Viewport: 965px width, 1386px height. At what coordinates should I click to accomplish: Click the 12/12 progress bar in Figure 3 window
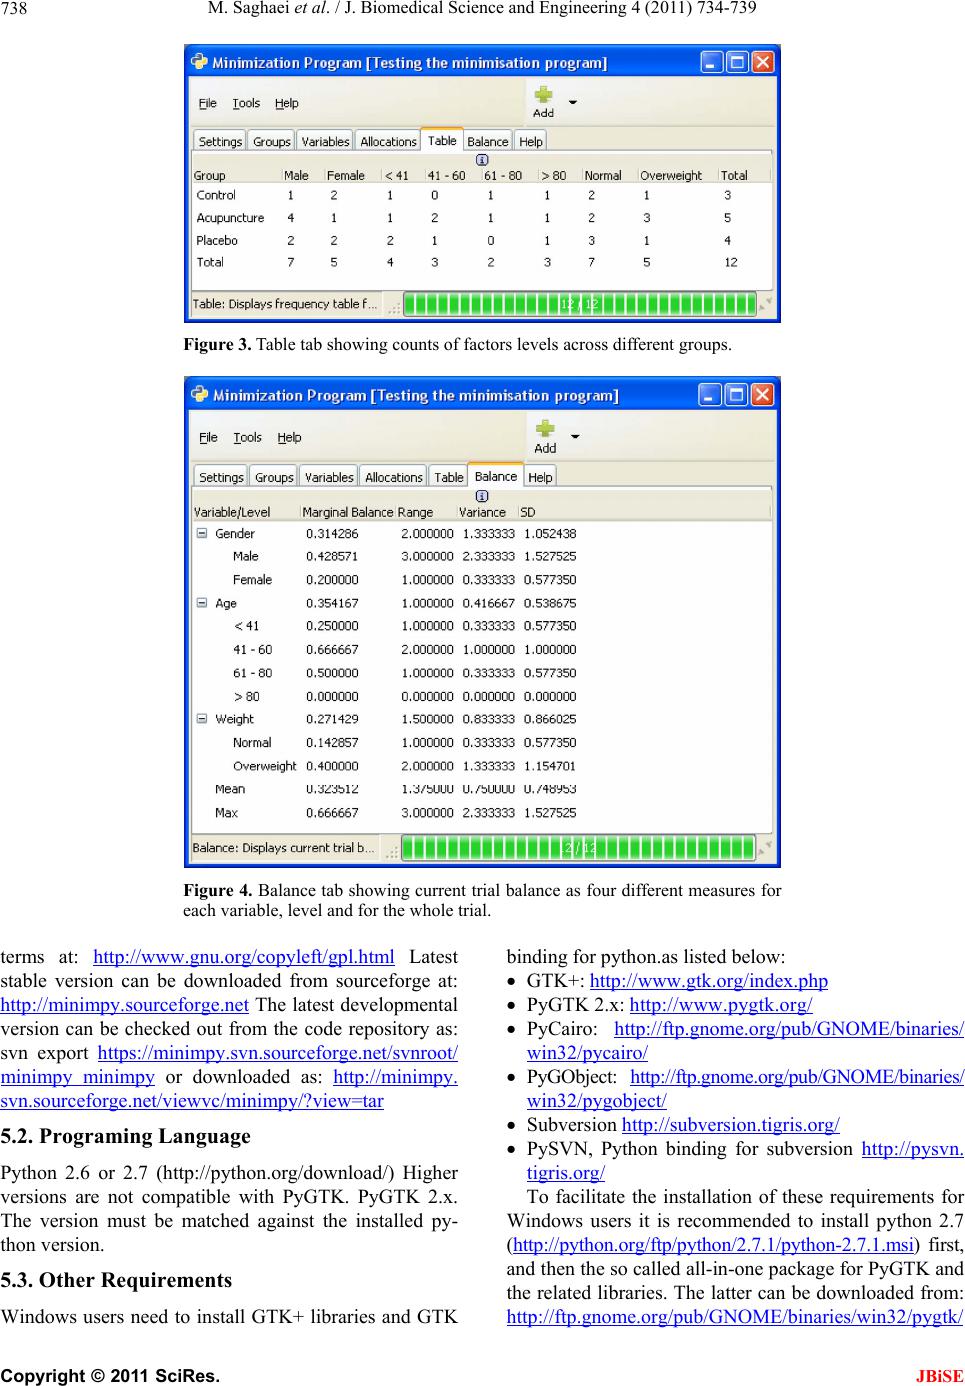pos(581,304)
